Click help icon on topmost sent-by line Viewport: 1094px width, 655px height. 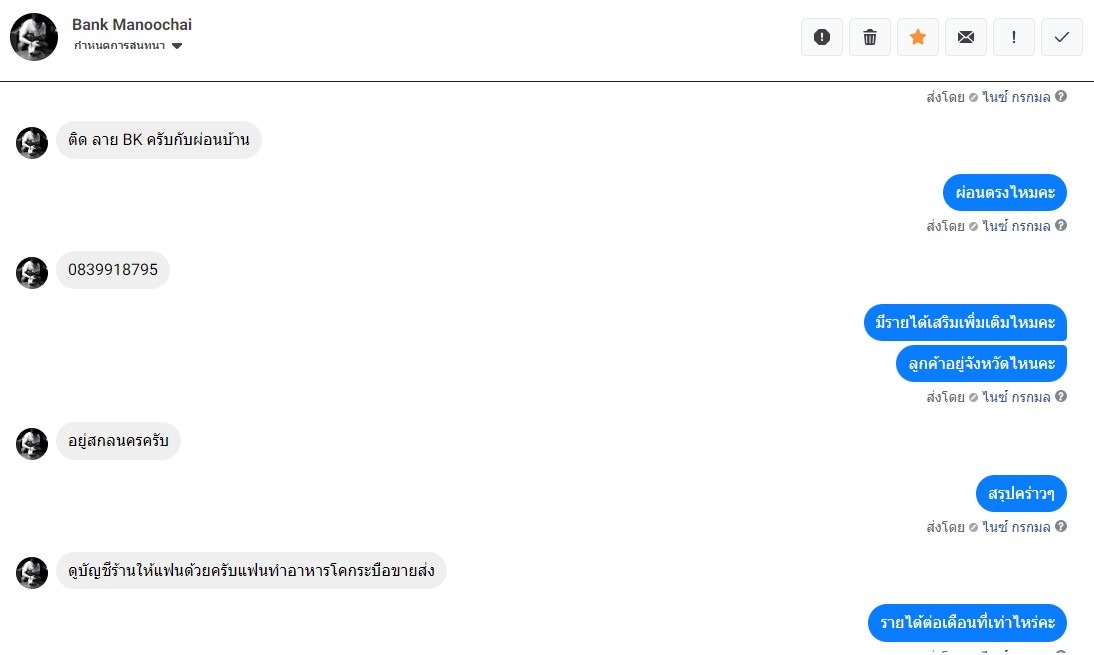click(x=1061, y=97)
